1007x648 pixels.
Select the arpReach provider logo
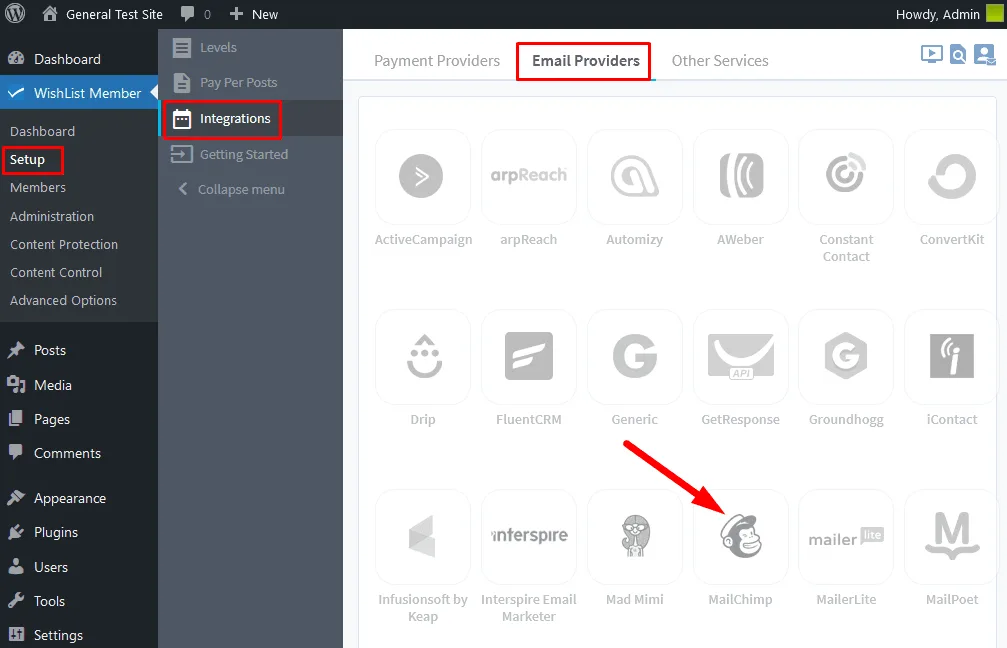pyautogui.click(x=529, y=175)
